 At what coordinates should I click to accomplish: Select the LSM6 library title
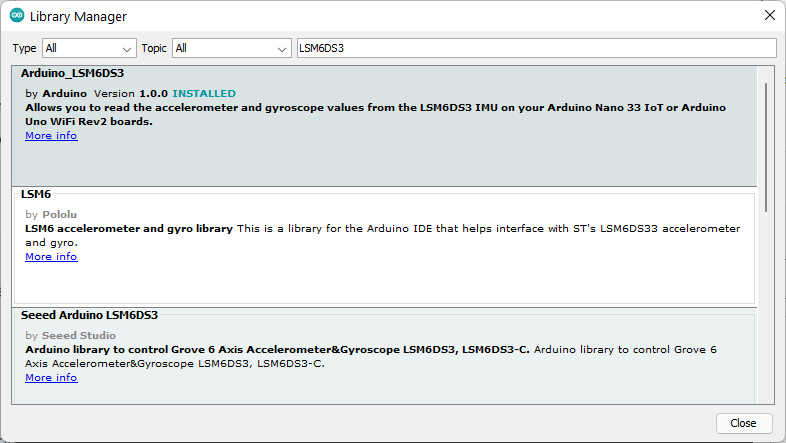(36, 194)
